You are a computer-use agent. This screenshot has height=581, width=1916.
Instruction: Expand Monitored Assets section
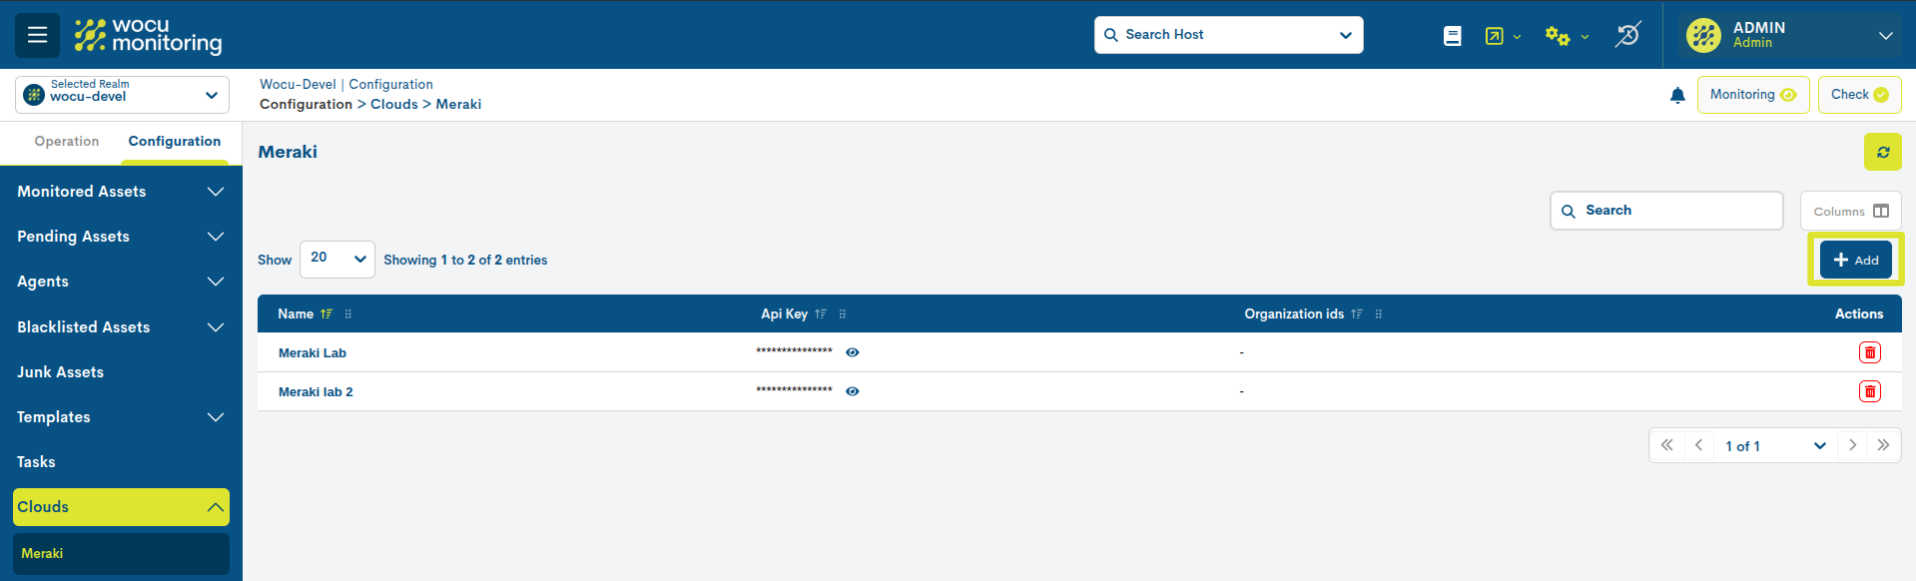point(121,191)
